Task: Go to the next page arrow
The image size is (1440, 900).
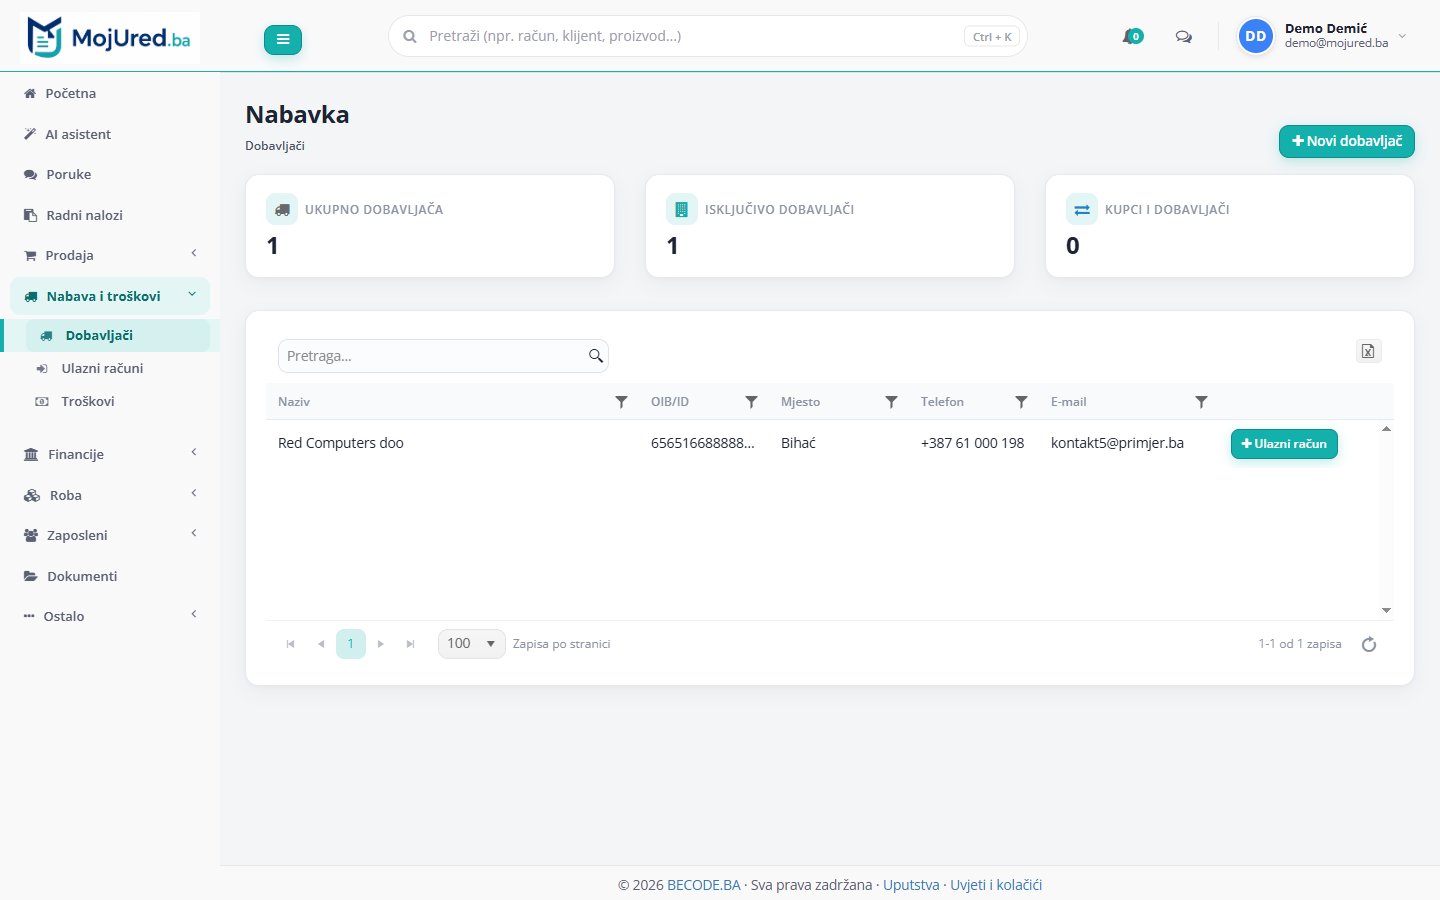Action: [381, 644]
